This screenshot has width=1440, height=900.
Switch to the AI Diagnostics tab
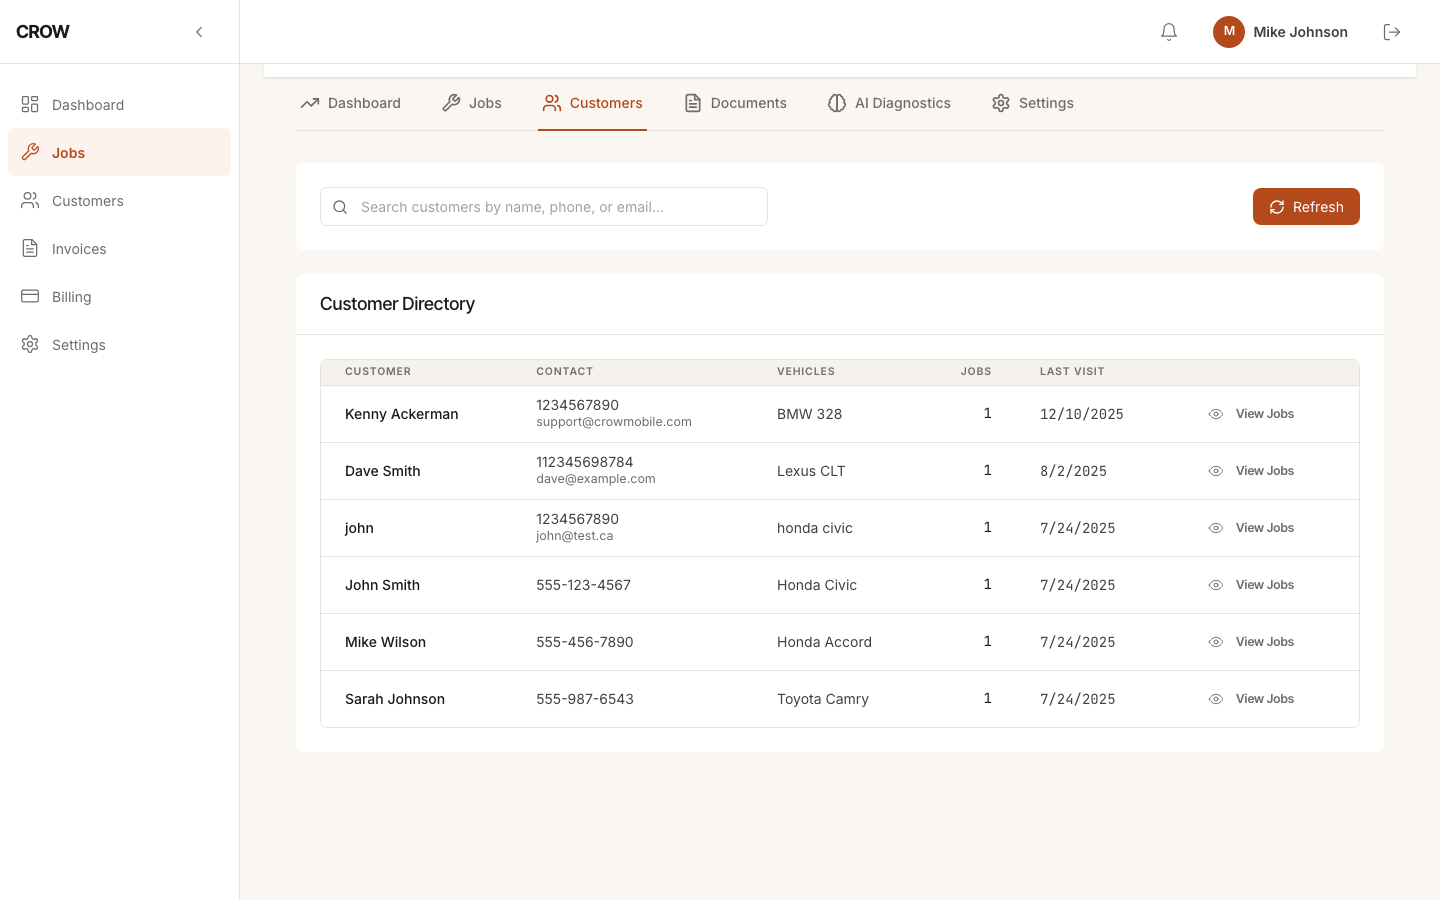tap(889, 103)
